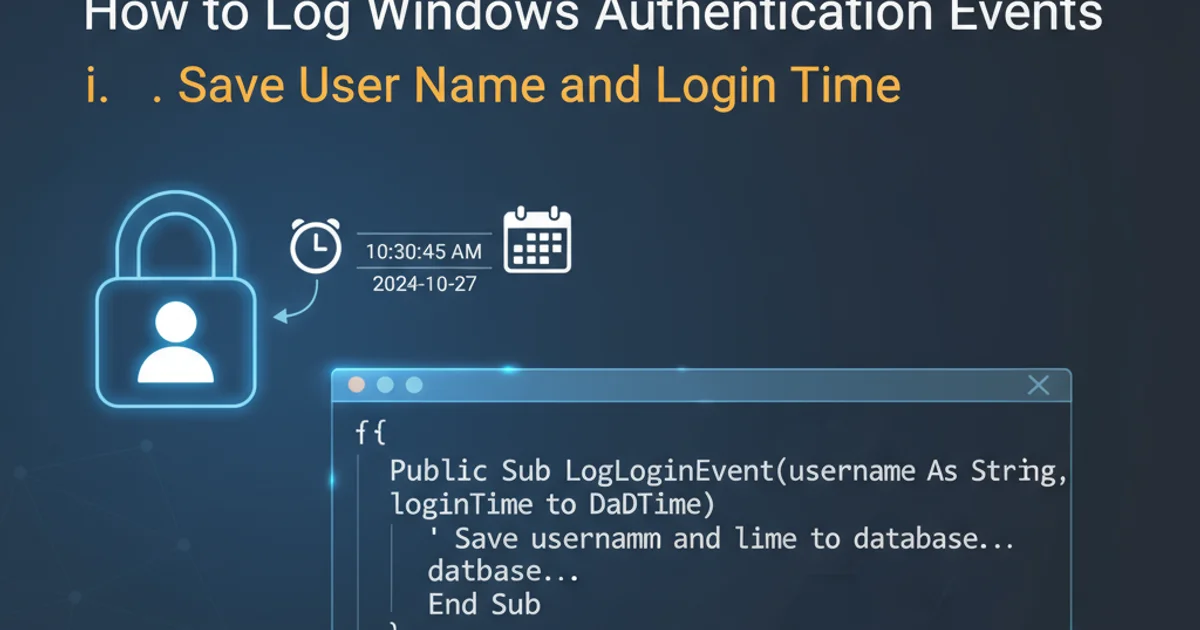Select the 2024-10-27 date text
This screenshot has height=630, width=1200.
[424, 284]
